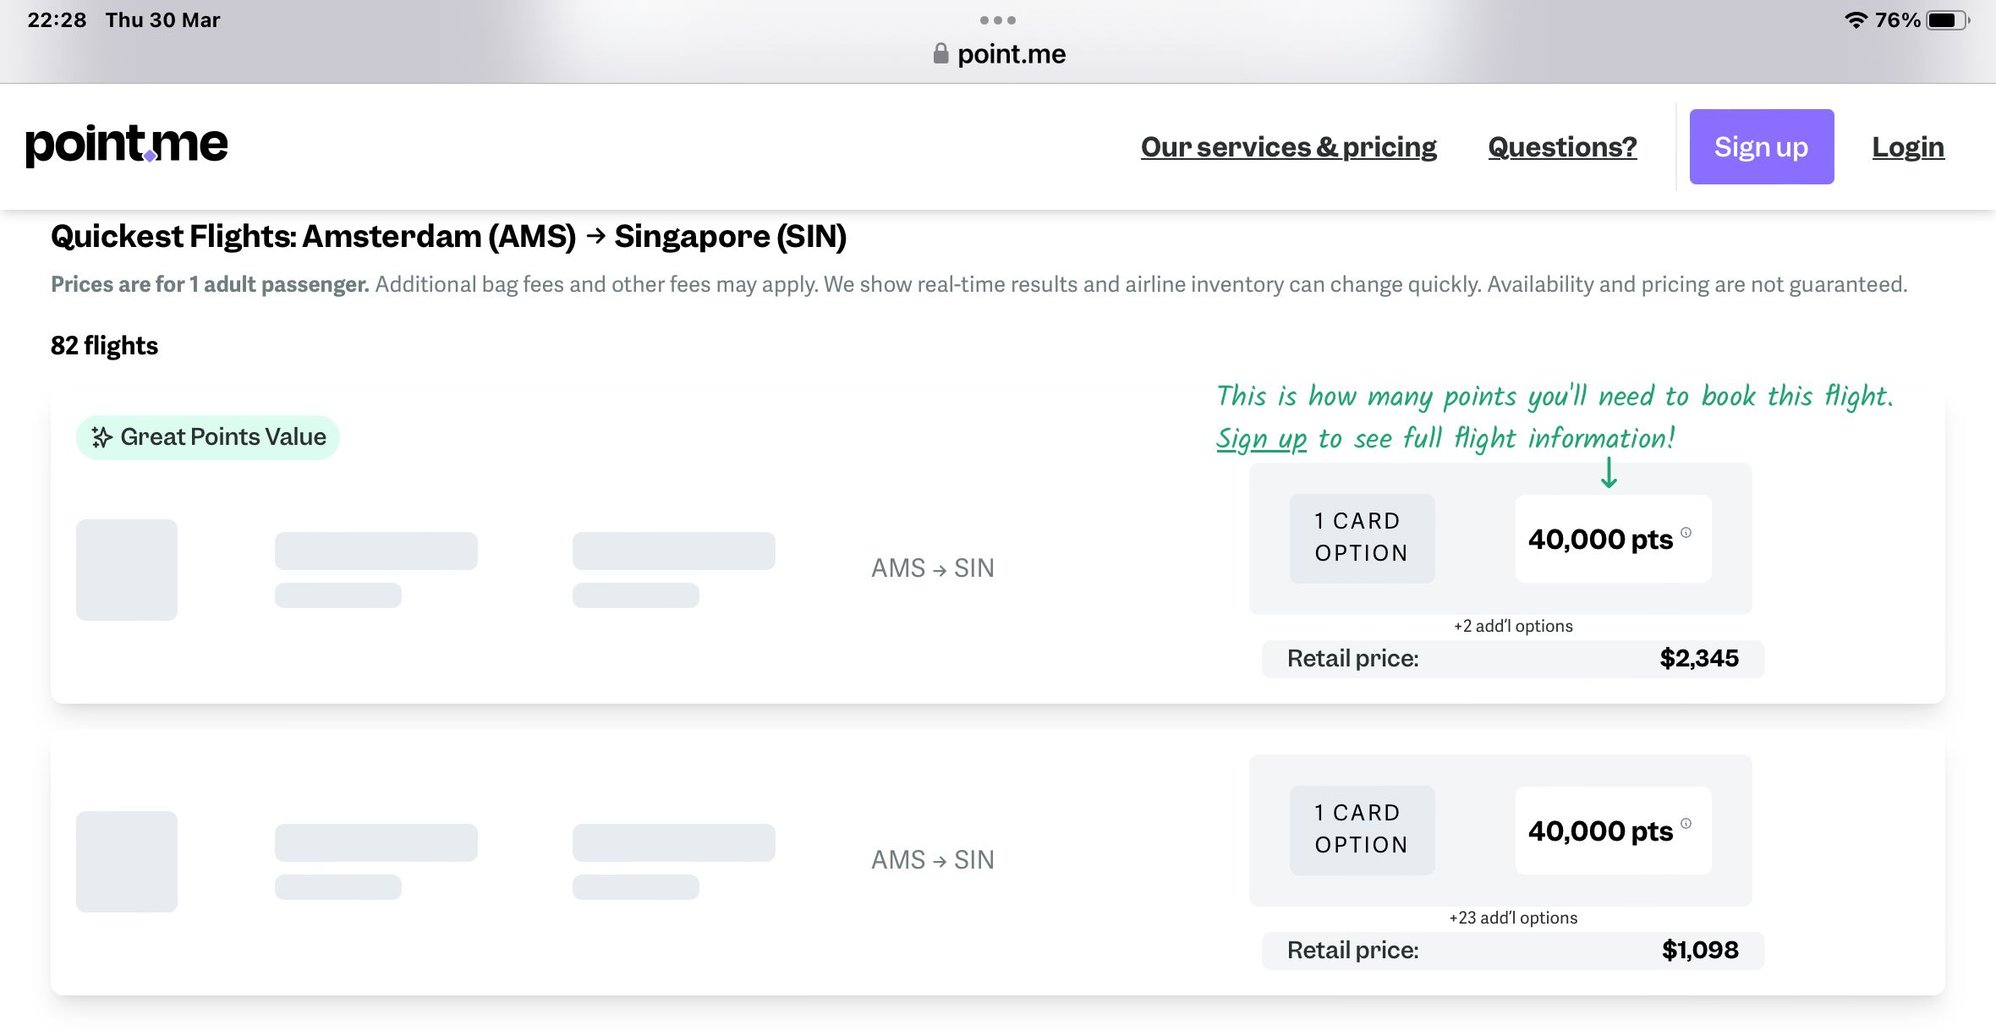1996x1031 pixels.
Task: Tap the battery status icon
Action: [x=1947, y=20]
